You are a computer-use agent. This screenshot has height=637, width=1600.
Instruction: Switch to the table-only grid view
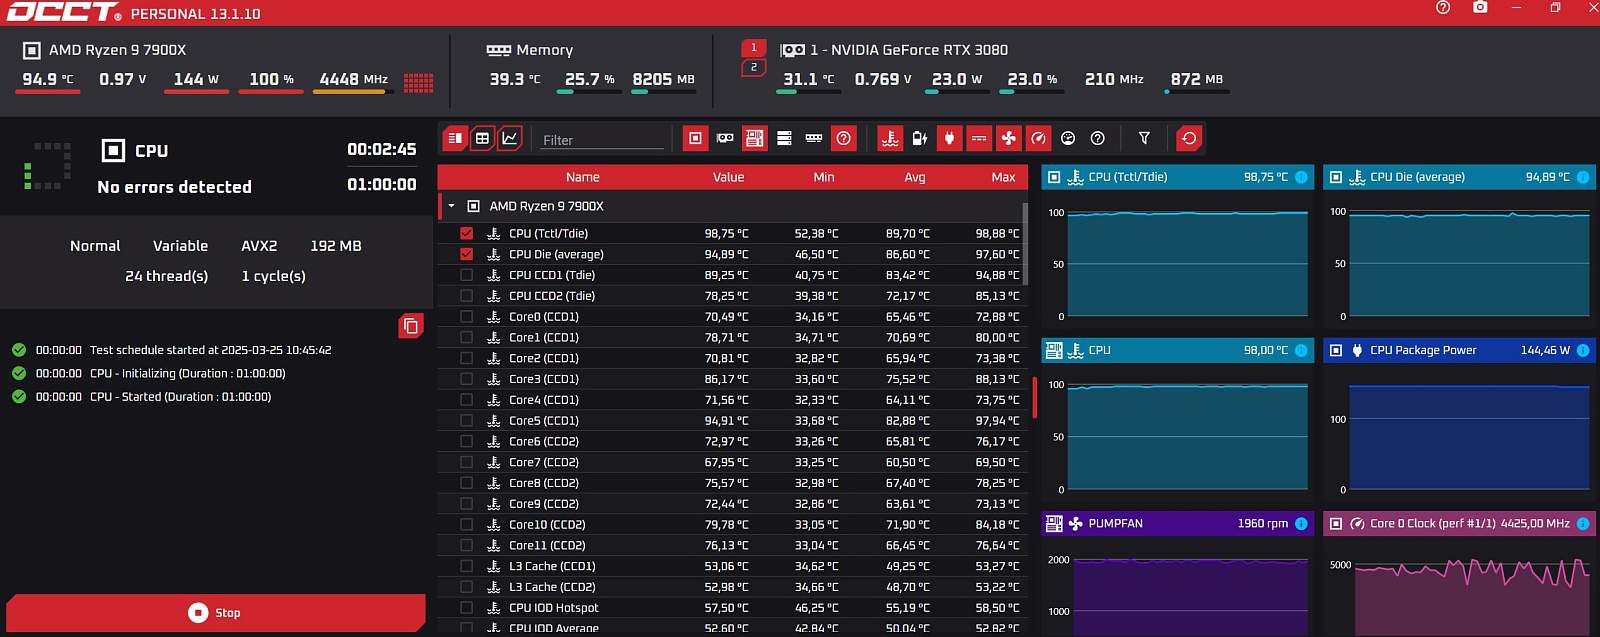pos(482,138)
